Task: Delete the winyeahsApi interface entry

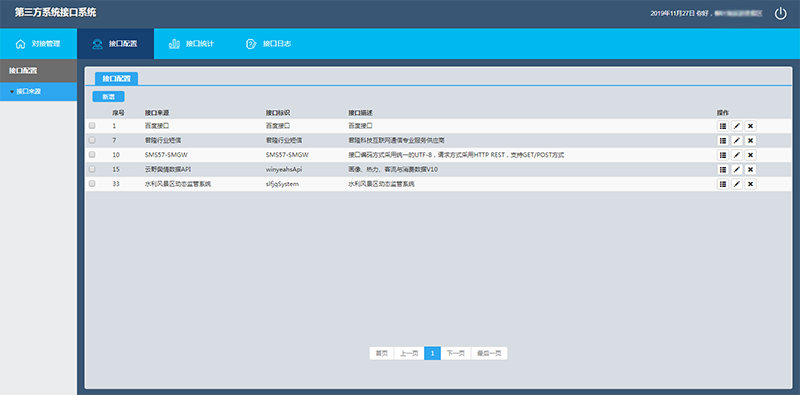Action: click(x=750, y=169)
